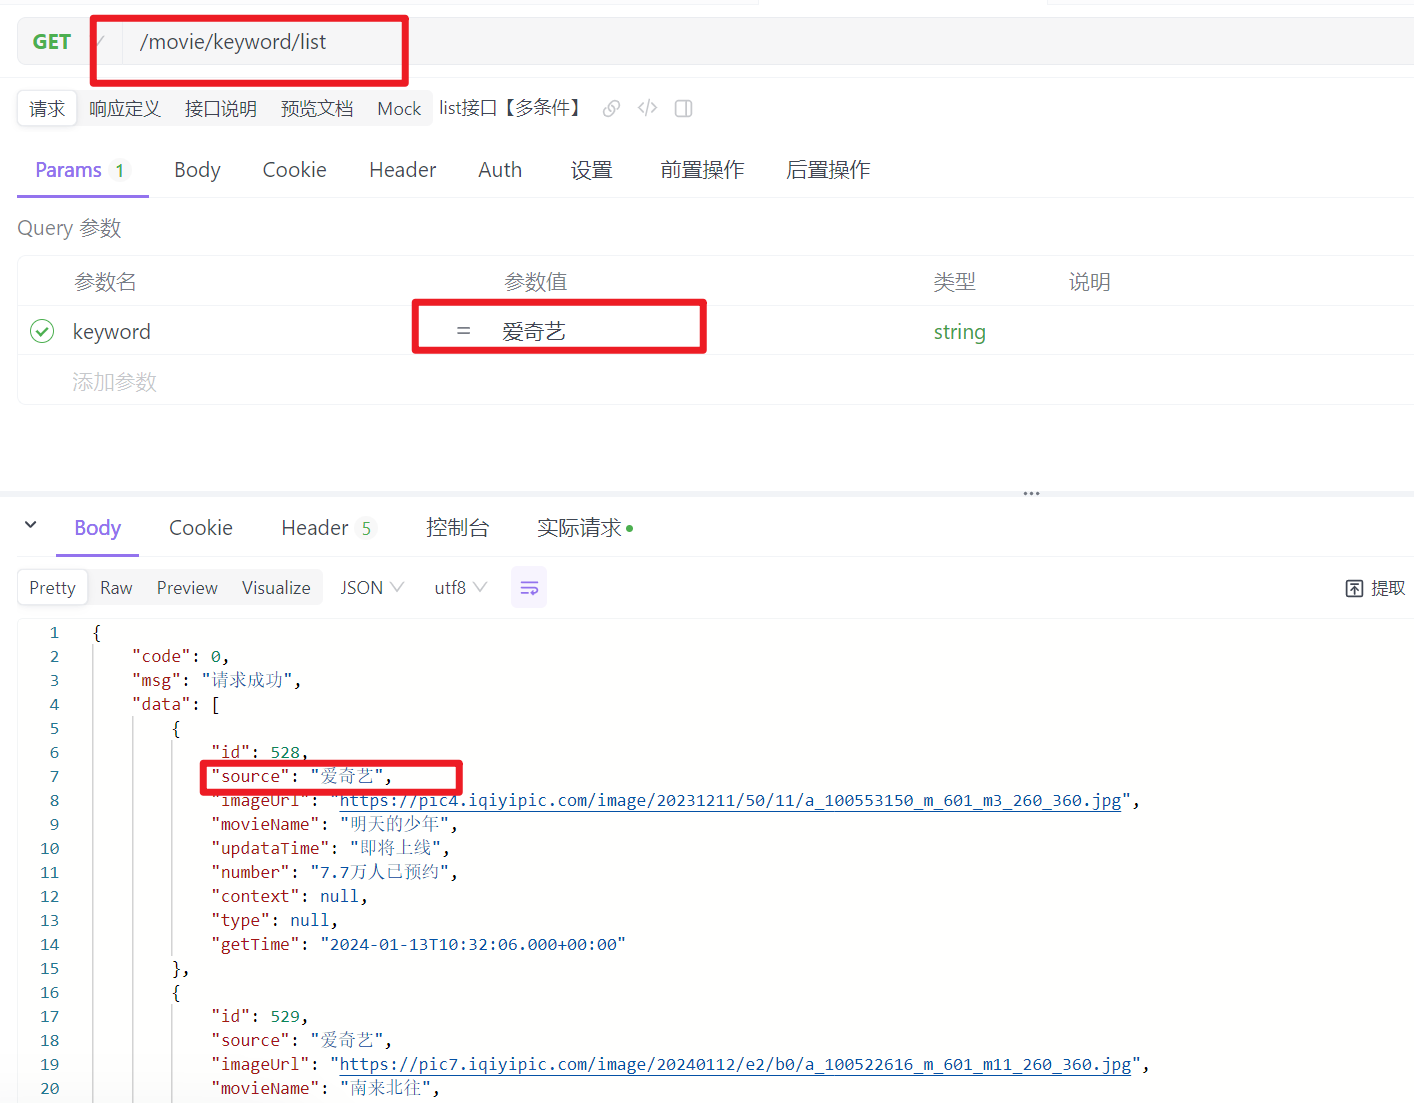Toggle word wrap icon in response toolbar
Image resolution: width=1414 pixels, height=1103 pixels.
tap(529, 588)
